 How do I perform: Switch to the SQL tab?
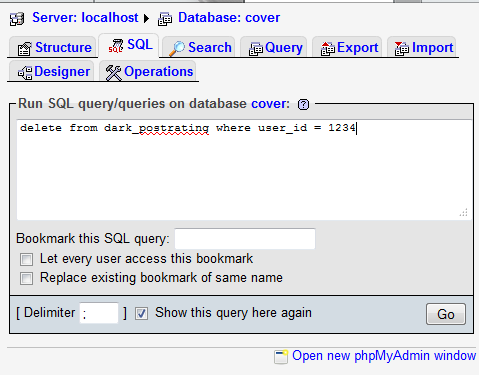click(129, 45)
